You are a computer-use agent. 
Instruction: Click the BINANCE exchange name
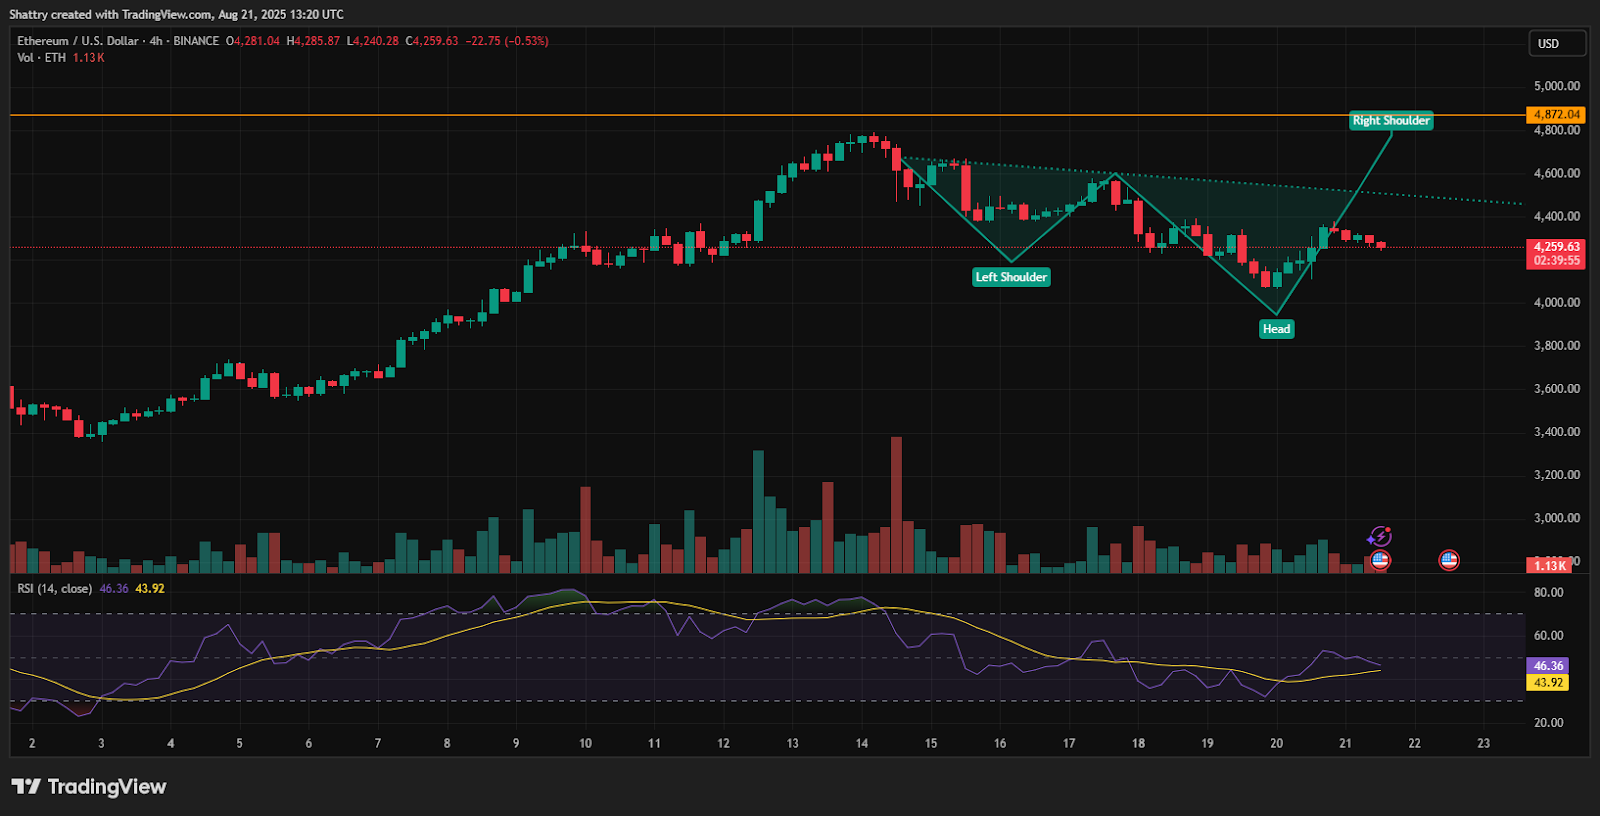(196, 41)
